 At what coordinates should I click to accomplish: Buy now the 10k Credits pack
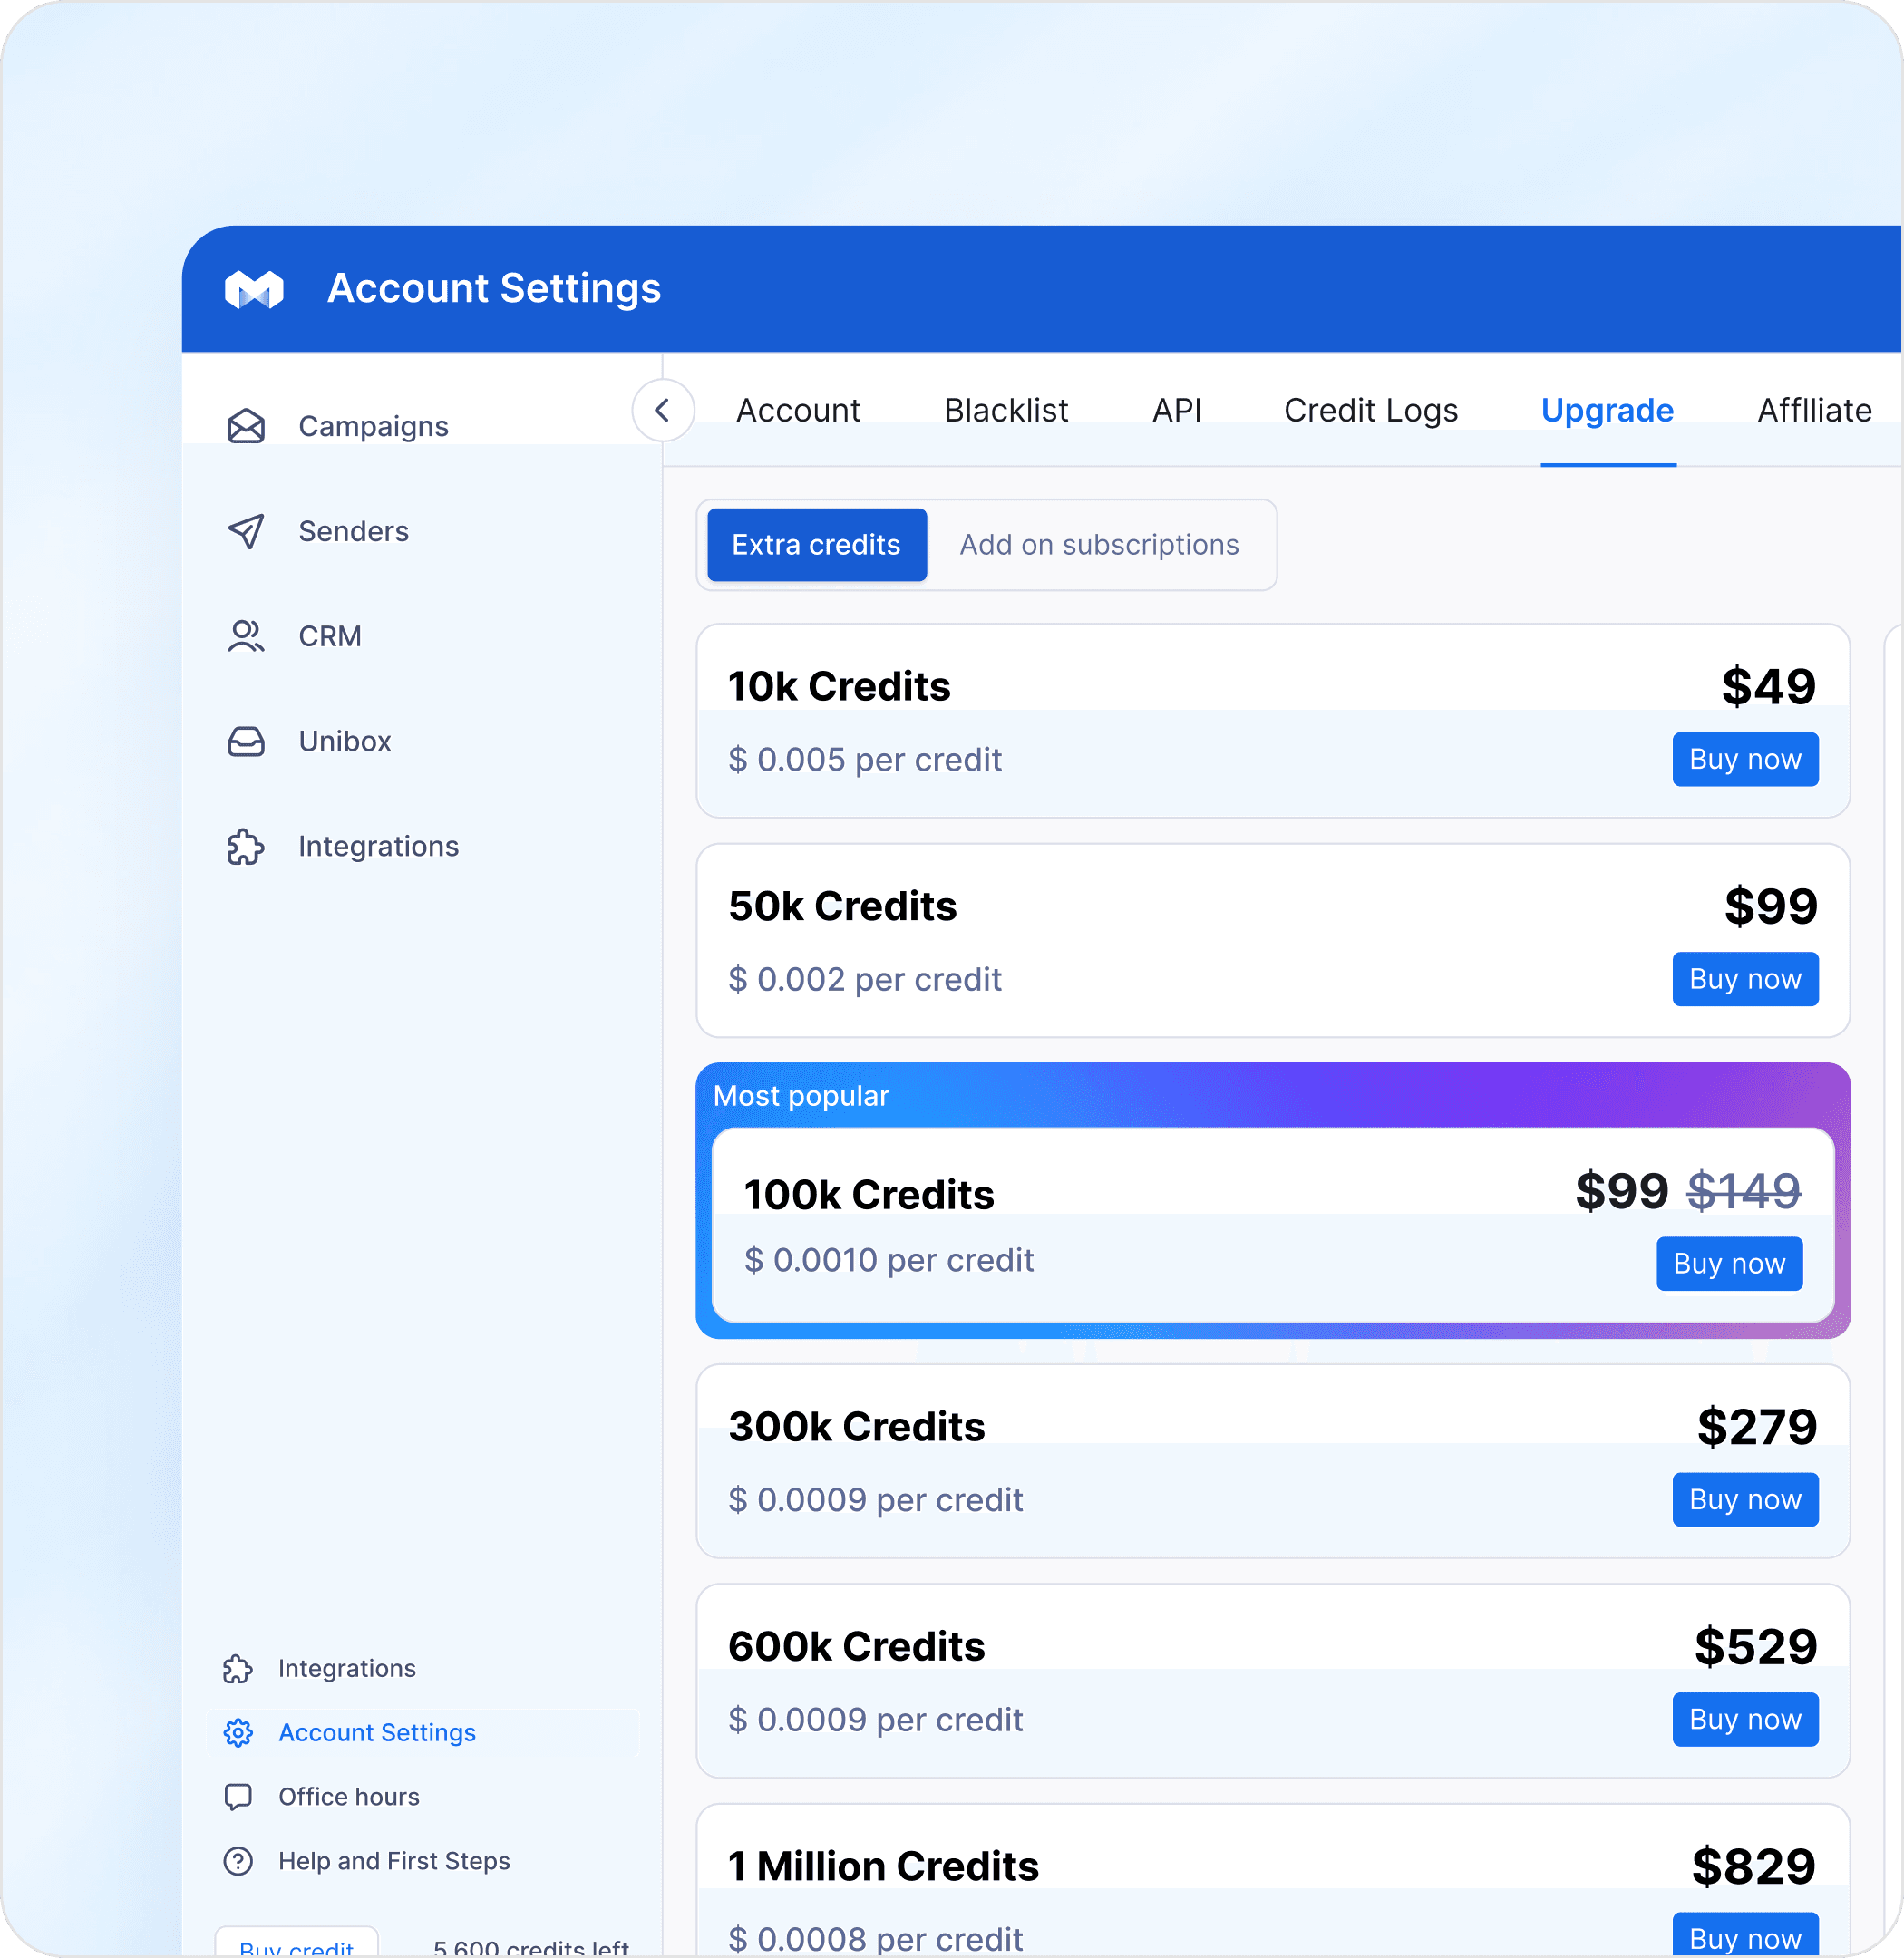(x=1744, y=760)
